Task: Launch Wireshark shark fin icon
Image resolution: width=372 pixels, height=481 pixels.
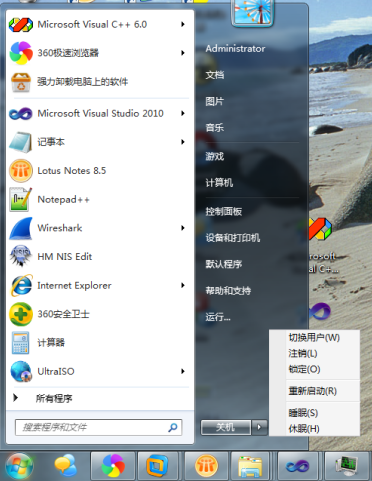Action: (x=21, y=228)
